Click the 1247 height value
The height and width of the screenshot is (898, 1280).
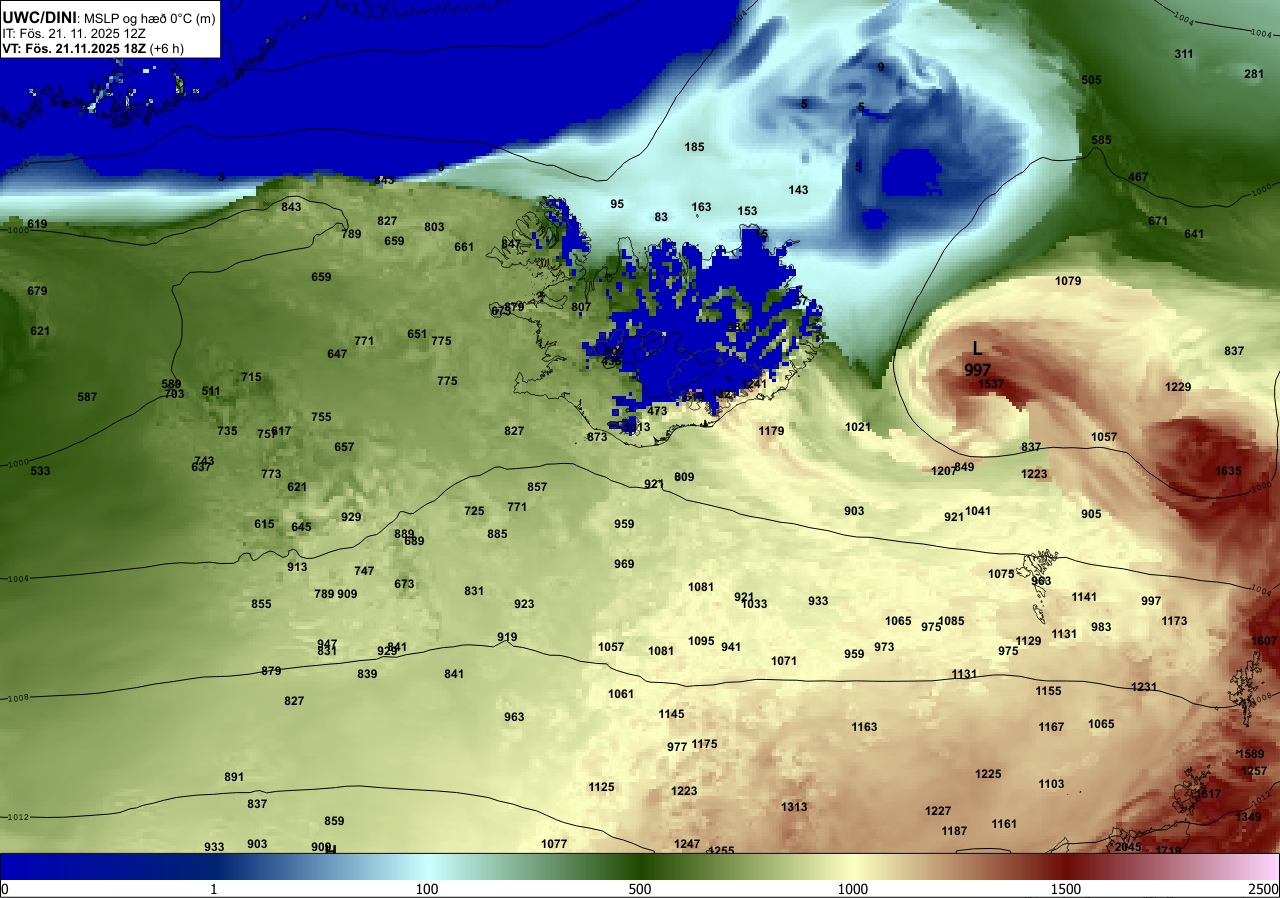tap(687, 844)
